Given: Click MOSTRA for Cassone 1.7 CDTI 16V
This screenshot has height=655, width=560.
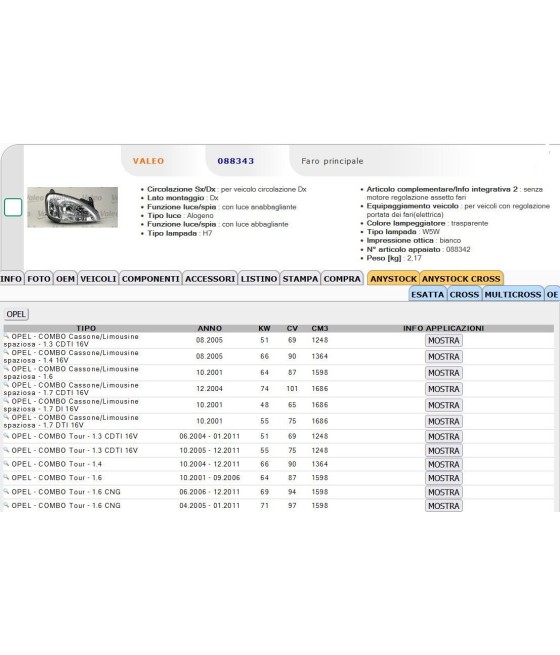Looking at the screenshot, I should click(443, 389).
